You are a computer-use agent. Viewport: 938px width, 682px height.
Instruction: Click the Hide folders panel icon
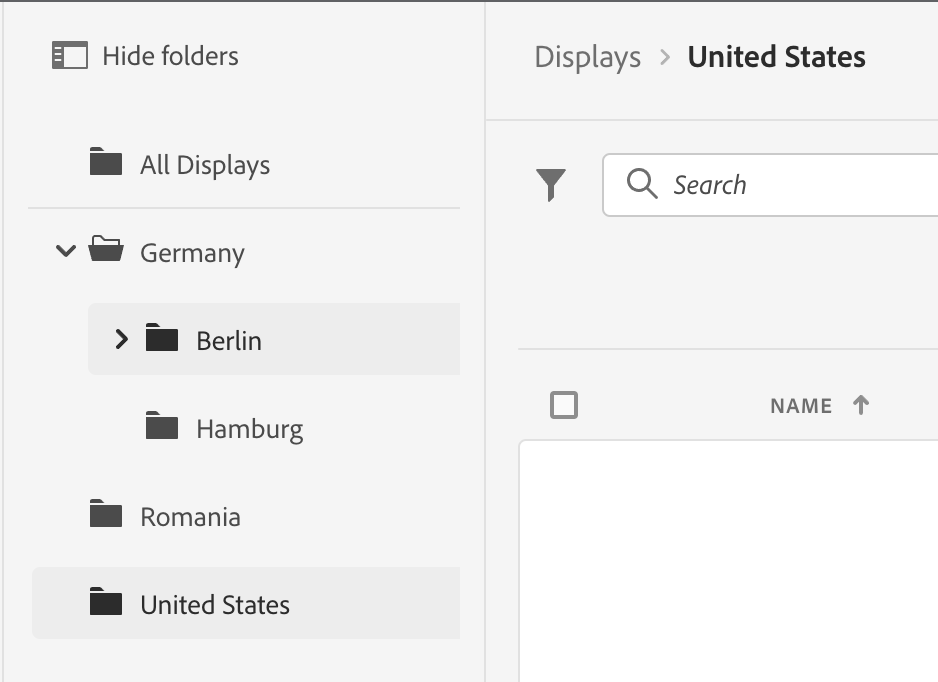(70, 56)
